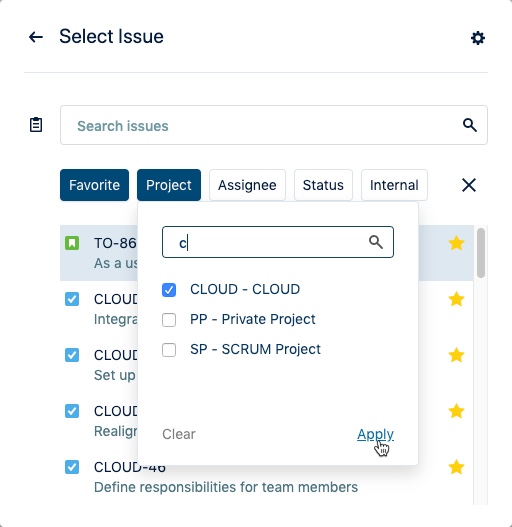The width and height of the screenshot is (512, 527).
Task: Click task type icon of Integra... issue
Action: point(72,299)
